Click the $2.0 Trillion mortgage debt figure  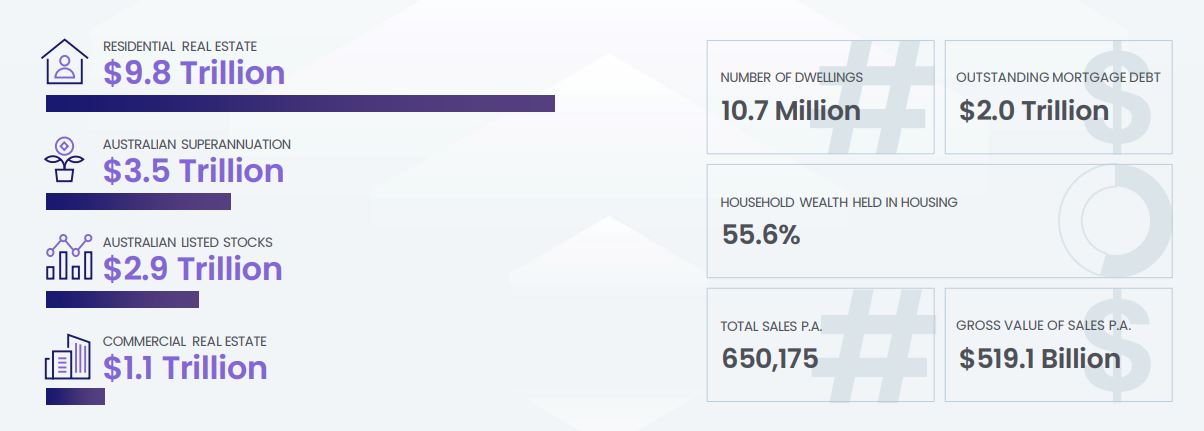[1034, 110]
